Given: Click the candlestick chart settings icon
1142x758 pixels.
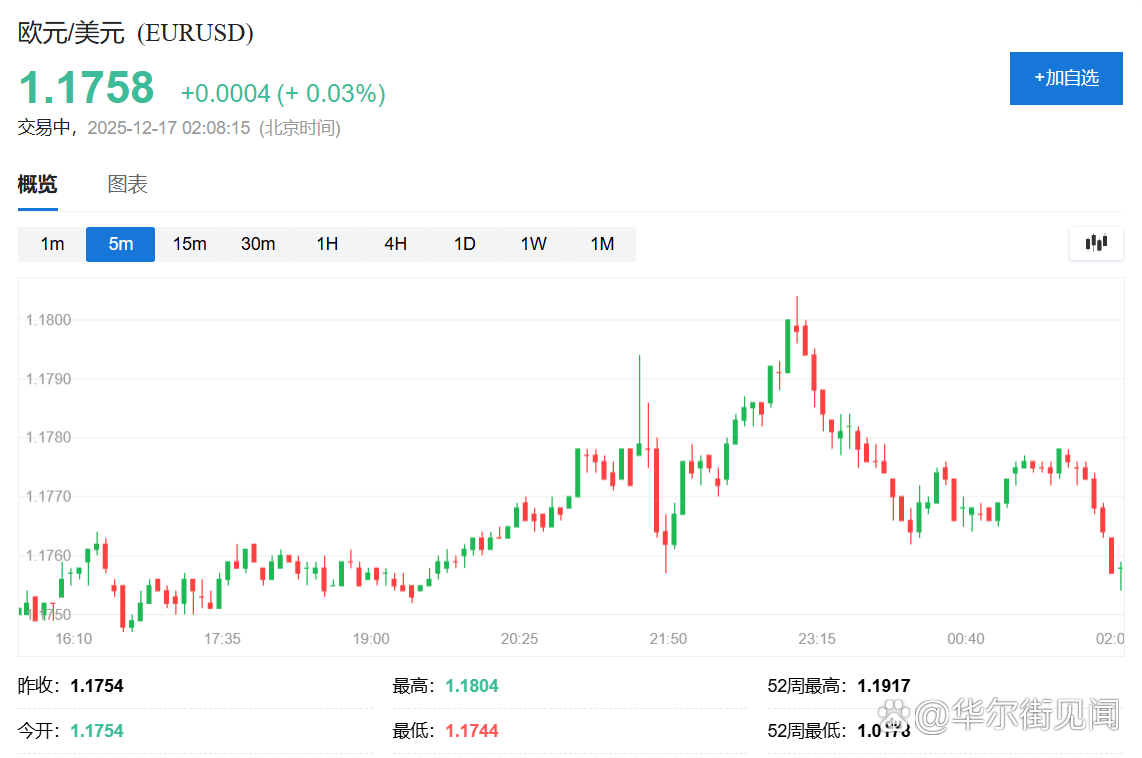Looking at the screenshot, I should [1096, 244].
